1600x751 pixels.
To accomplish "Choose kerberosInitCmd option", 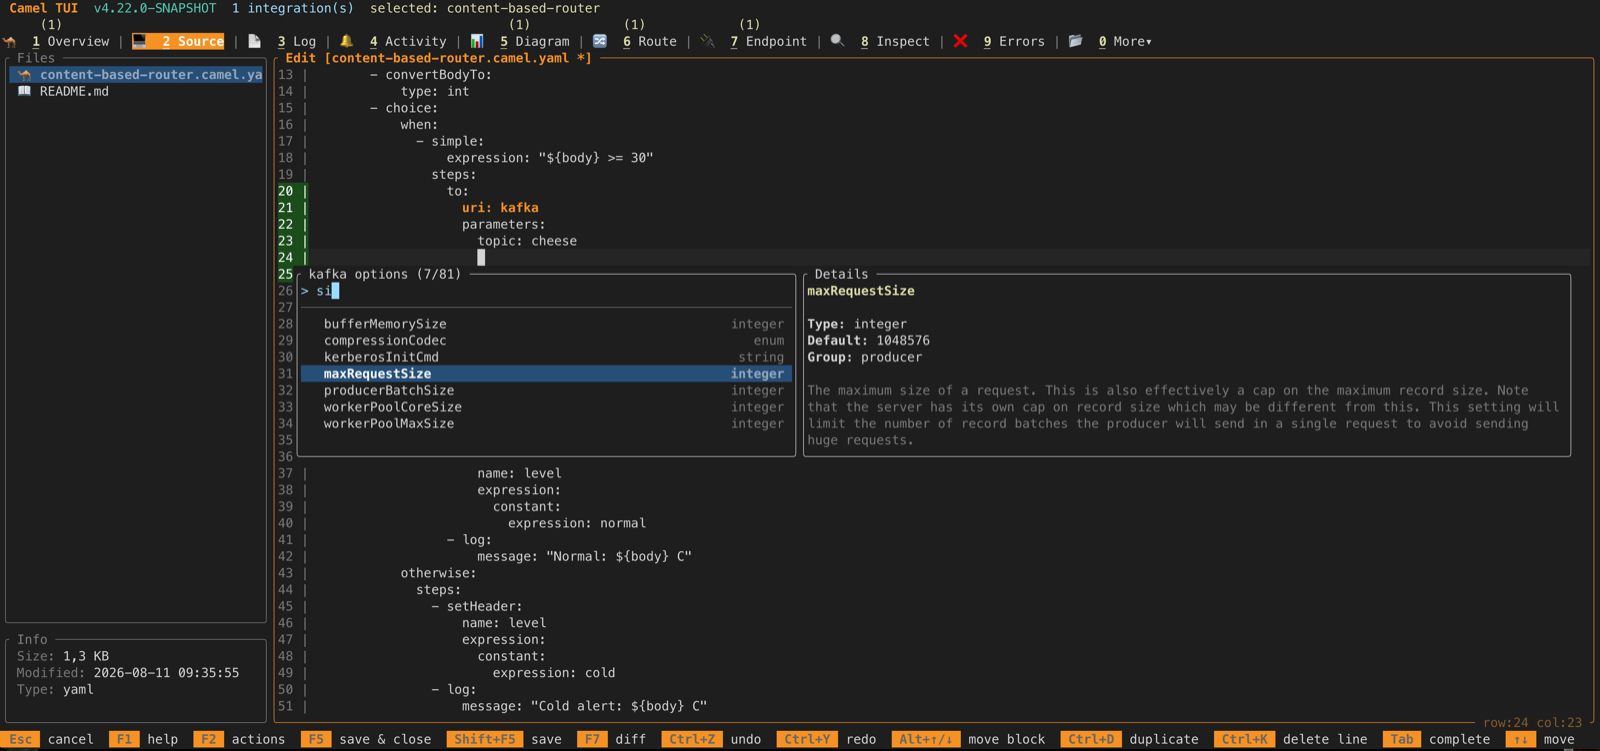I will pos(546,357).
